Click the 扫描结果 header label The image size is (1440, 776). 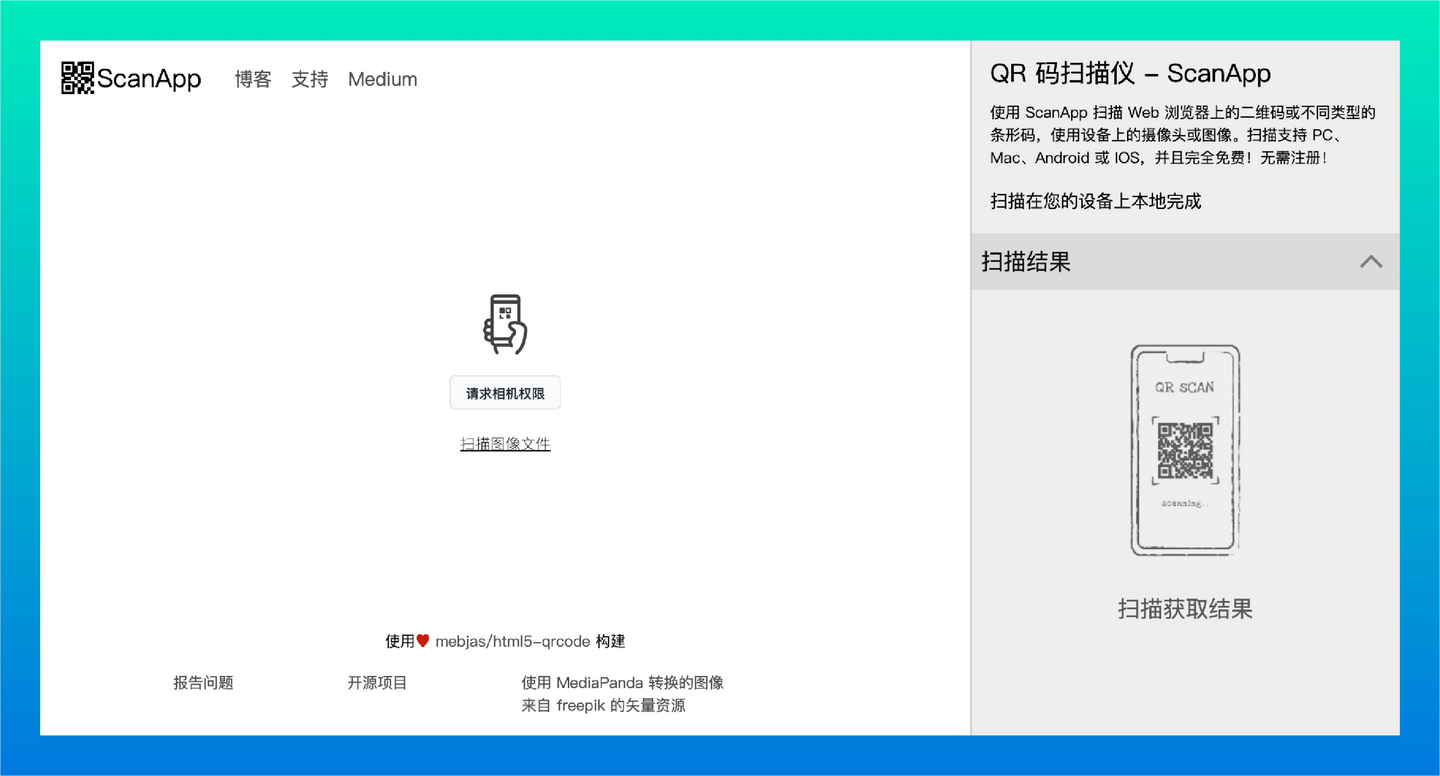coord(1026,262)
